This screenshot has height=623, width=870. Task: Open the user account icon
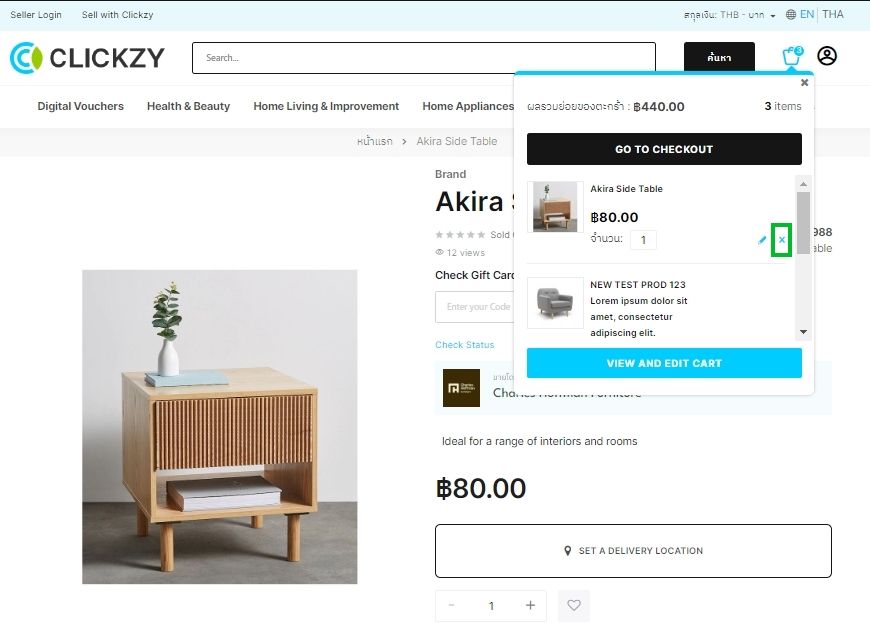click(827, 56)
